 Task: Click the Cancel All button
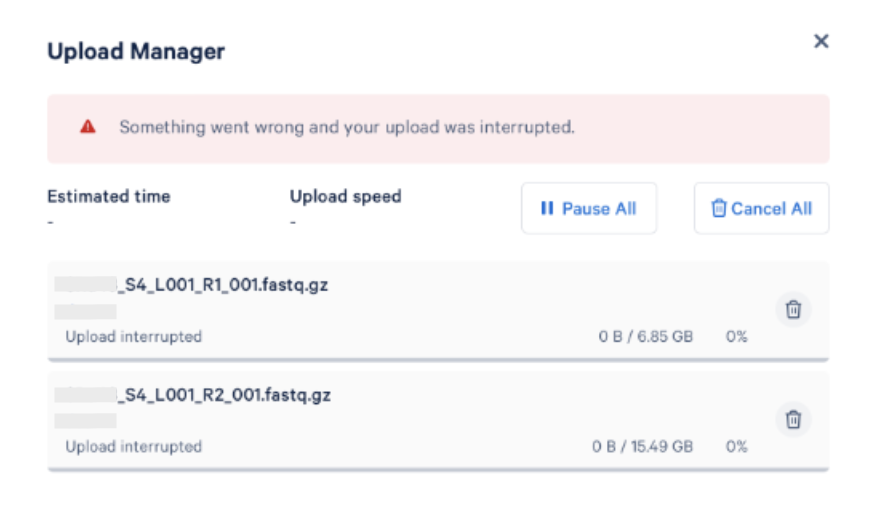(762, 208)
